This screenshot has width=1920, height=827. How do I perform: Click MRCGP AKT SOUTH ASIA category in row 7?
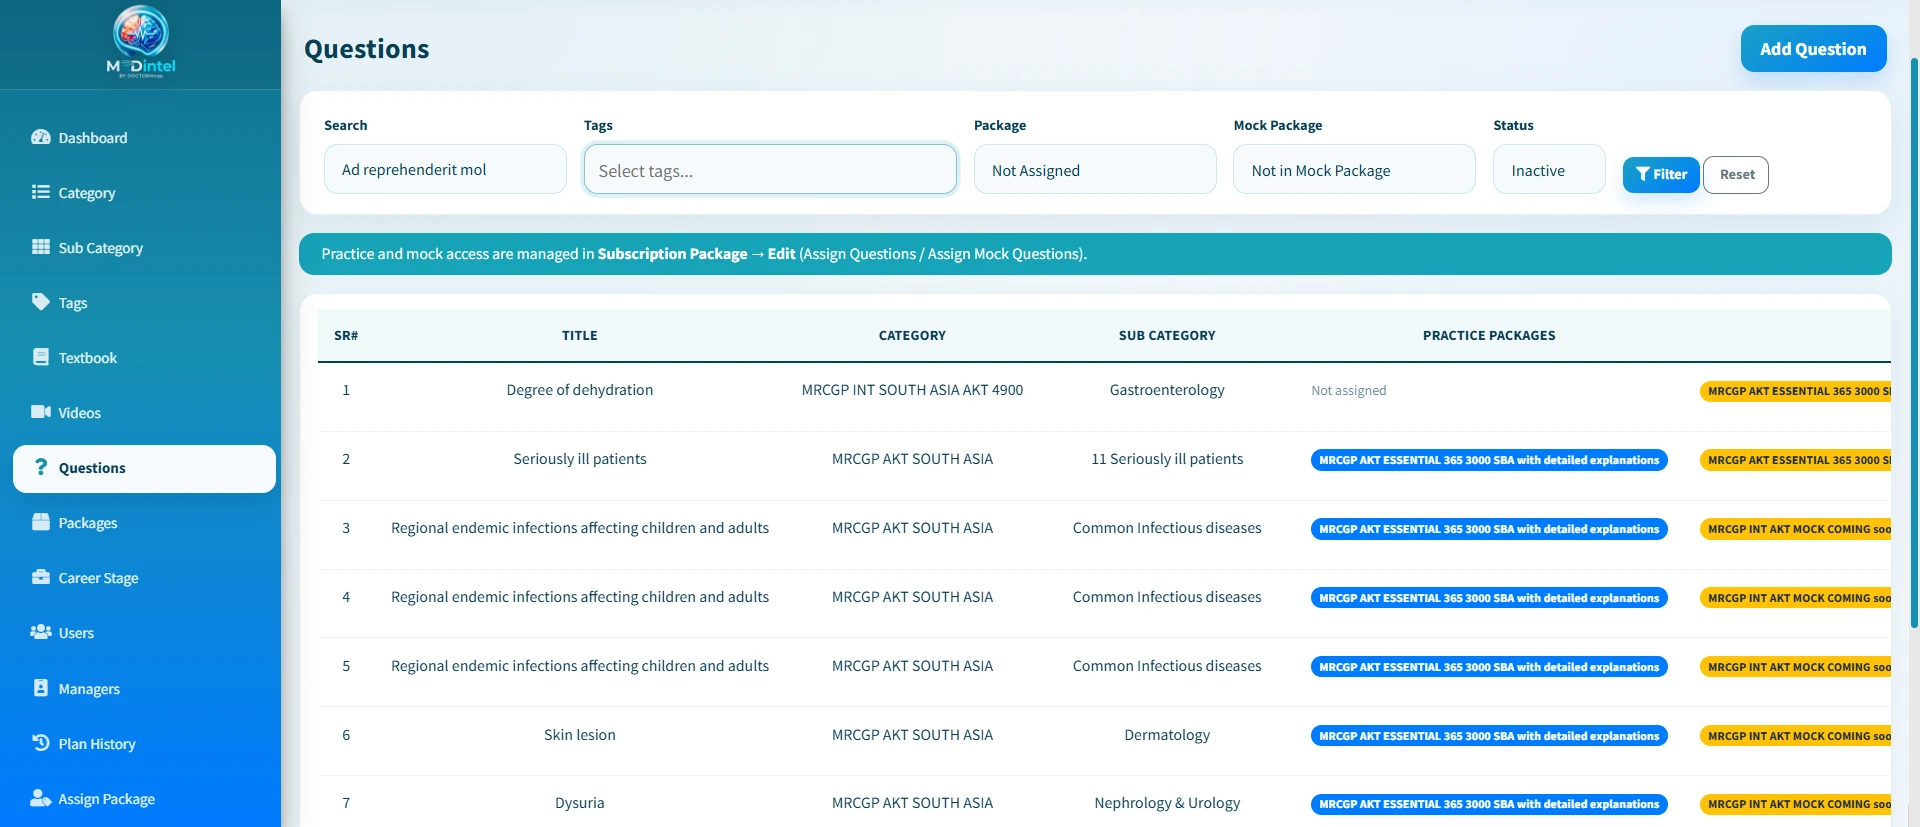912,803
